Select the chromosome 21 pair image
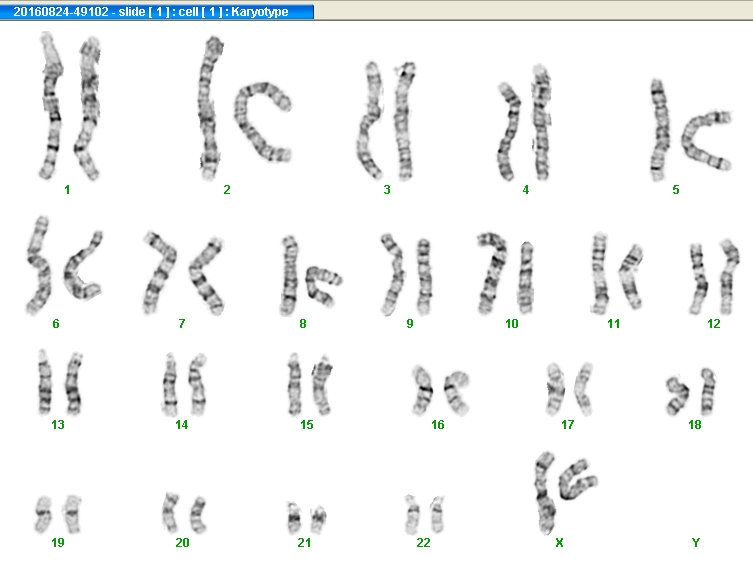753x579 pixels. (307, 519)
